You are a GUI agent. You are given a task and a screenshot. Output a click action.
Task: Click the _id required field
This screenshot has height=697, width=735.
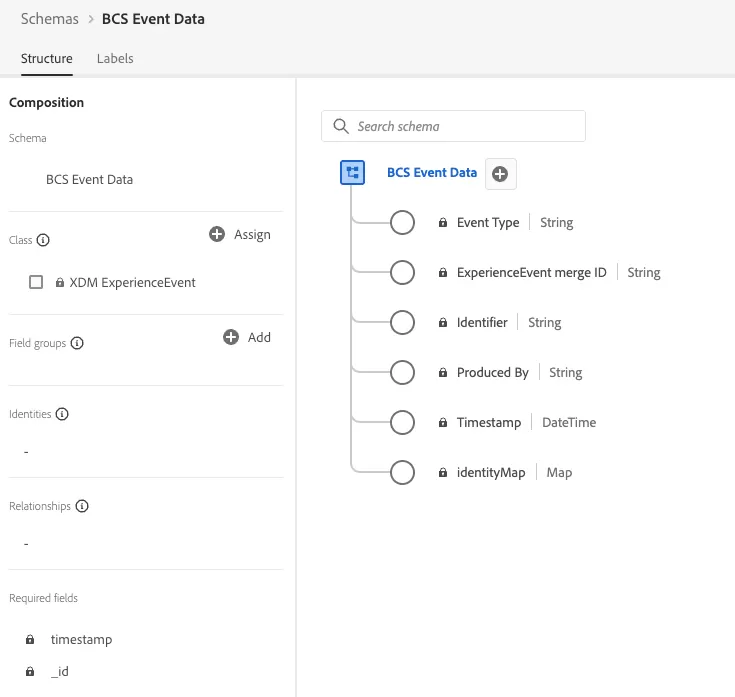click(x=60, y=672)
